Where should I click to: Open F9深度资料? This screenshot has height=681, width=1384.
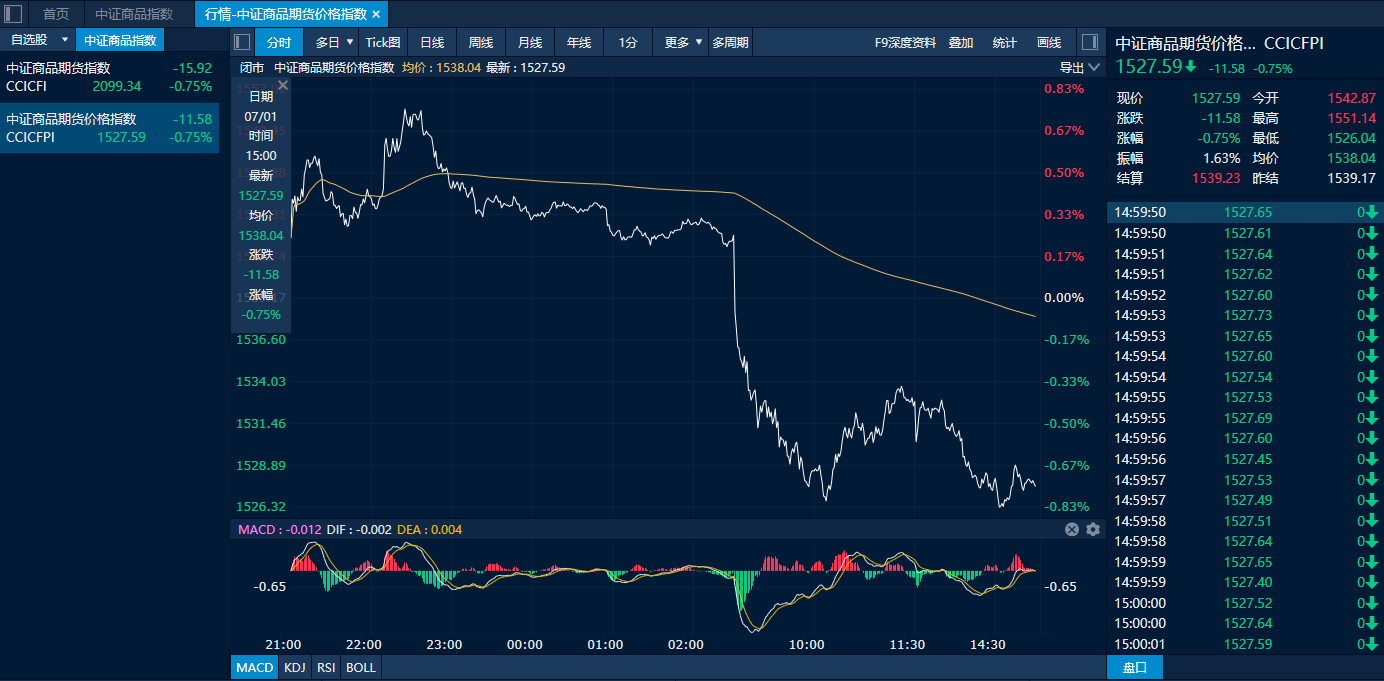point(905,42)
